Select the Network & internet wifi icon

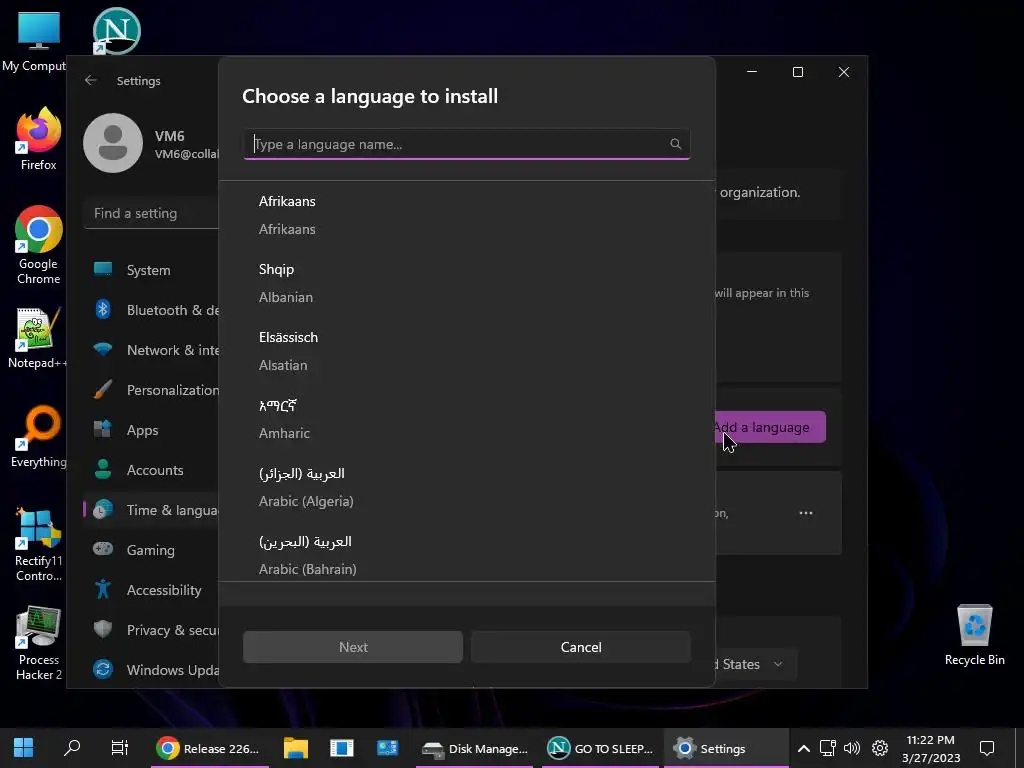tap(103, 349)
